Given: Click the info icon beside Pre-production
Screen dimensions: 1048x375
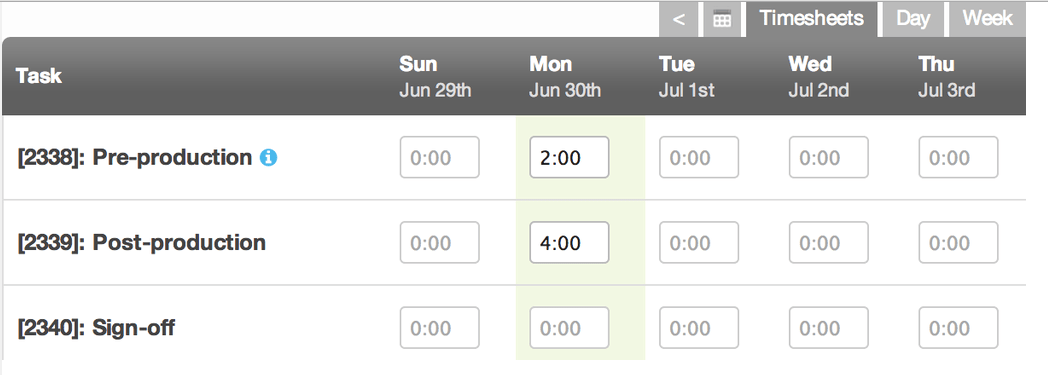Looking at the screenshot, I should point(269,158).
